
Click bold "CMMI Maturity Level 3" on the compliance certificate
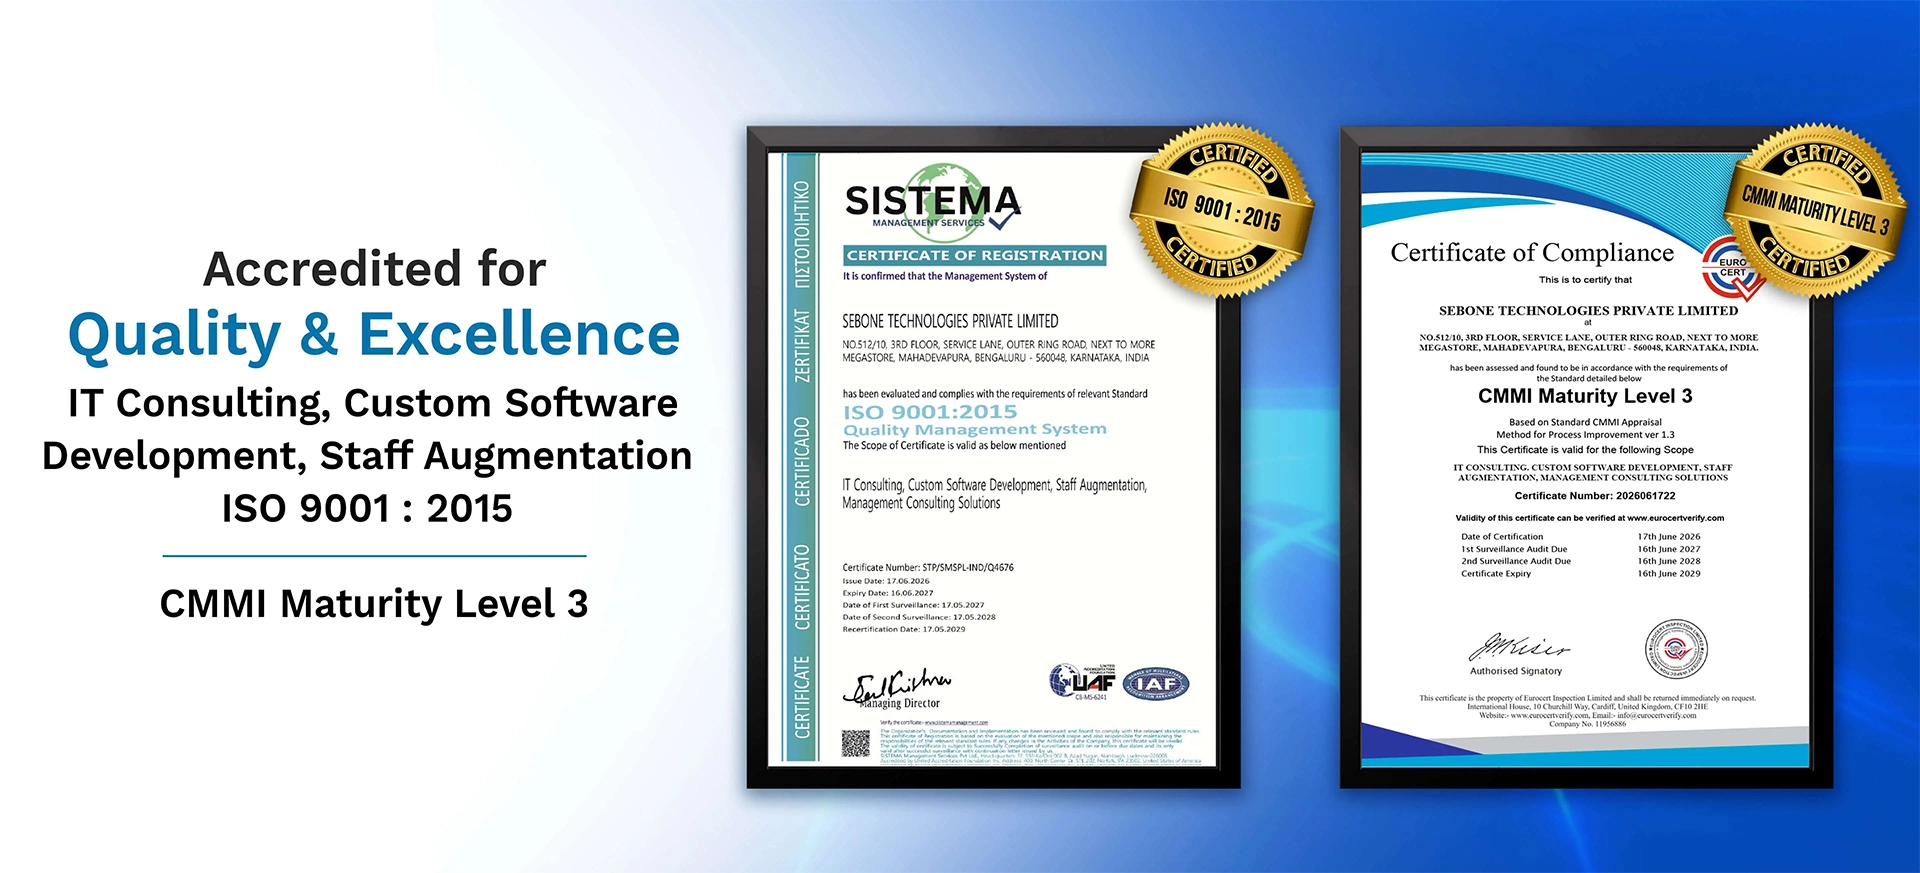tap(1585, 396)
